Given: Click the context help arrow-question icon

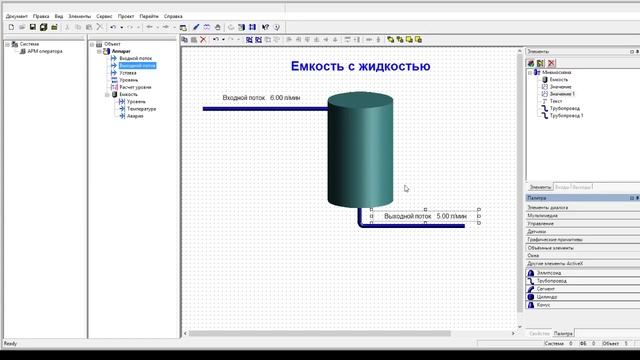Looking at the screenshot, I should 265,27.
